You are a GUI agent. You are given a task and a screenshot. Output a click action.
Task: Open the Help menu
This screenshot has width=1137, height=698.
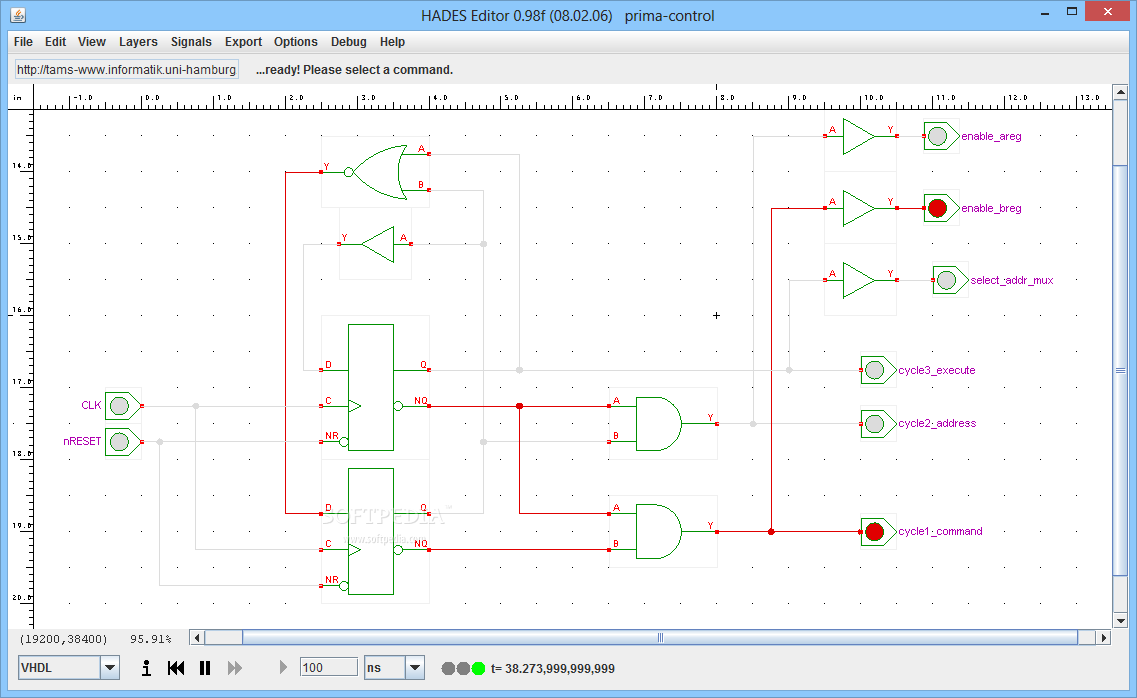392,42
